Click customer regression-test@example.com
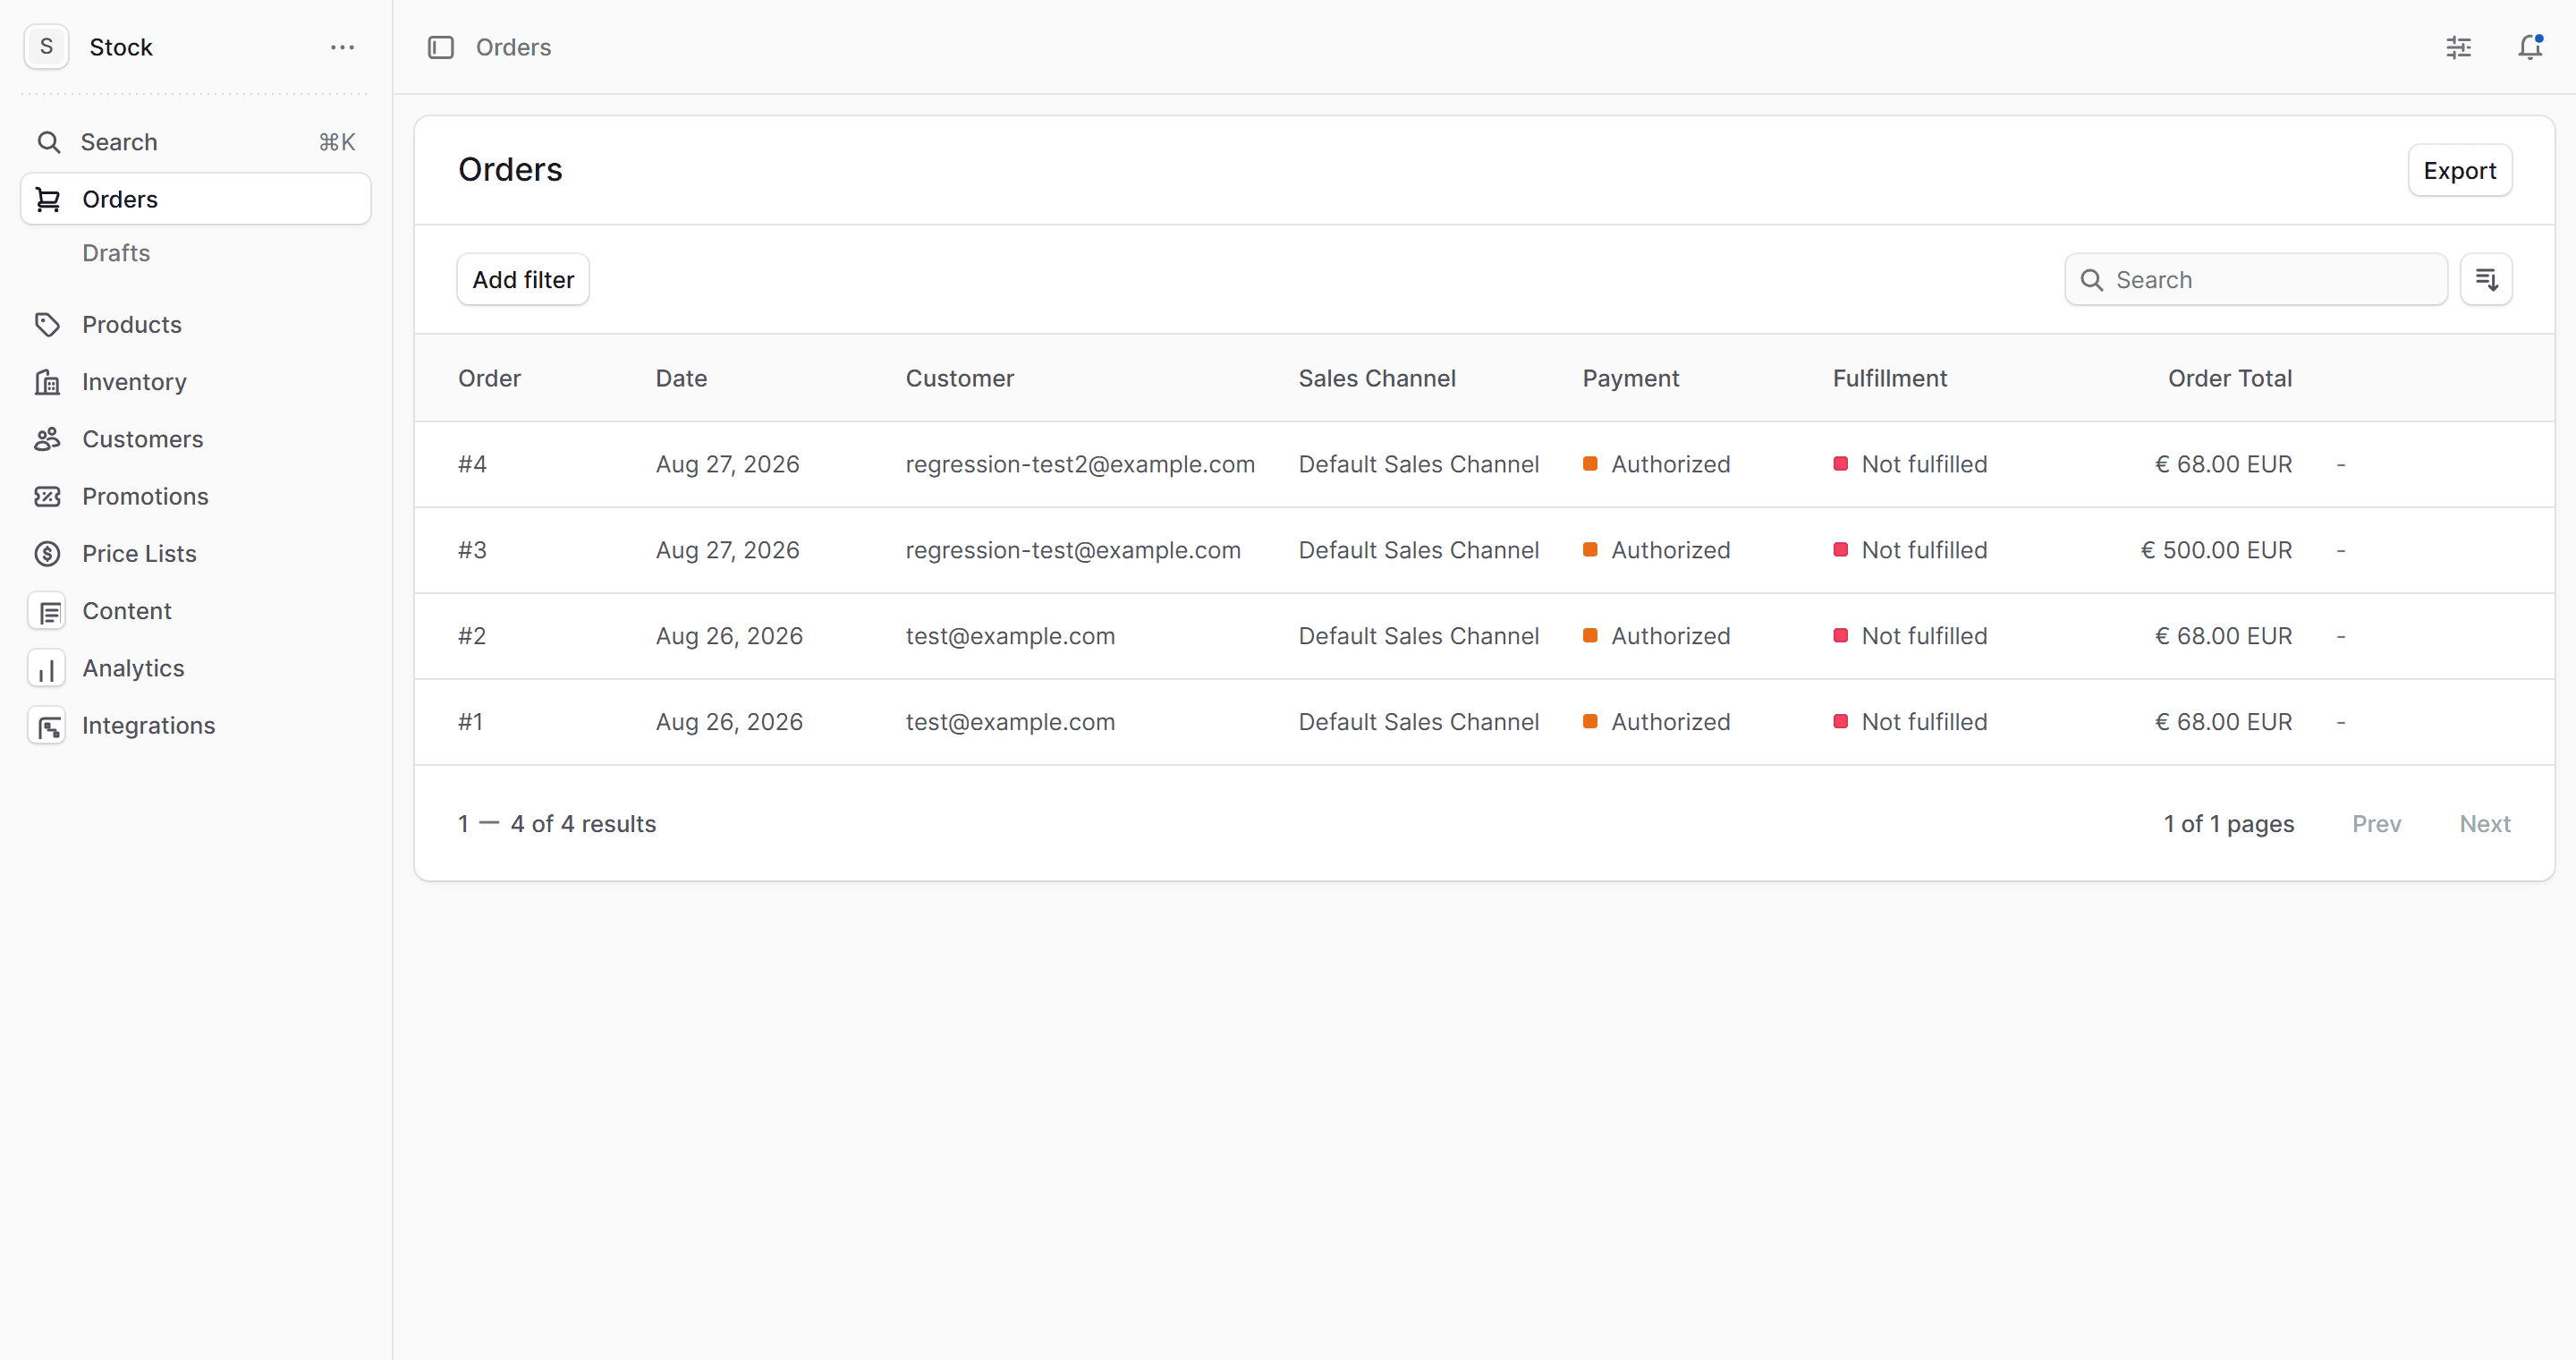The height and width of the screenshot is (1360, 2576). click(1073, 550)
